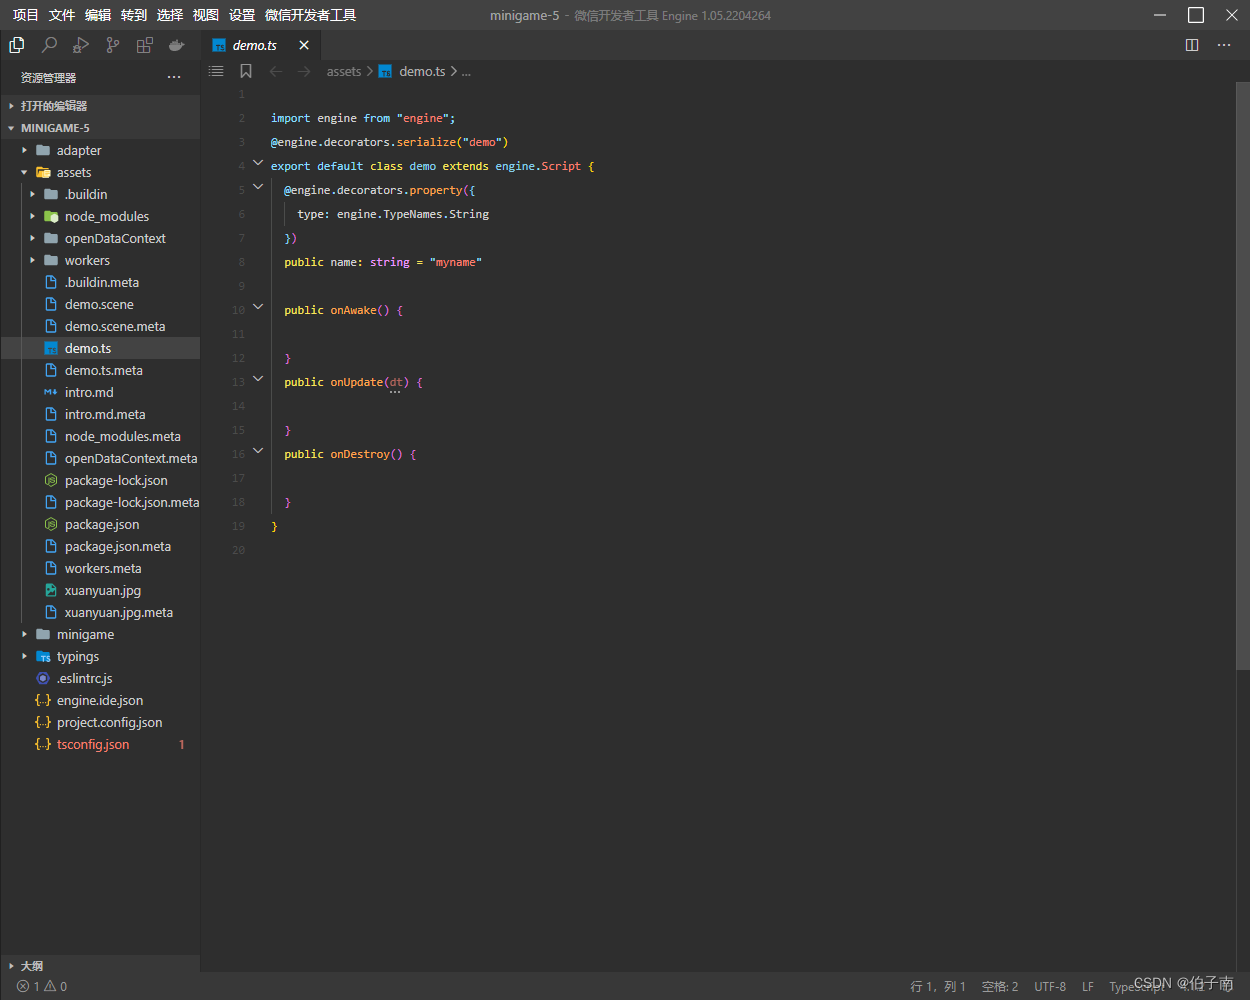Viewport: 1250px width, 1000px height.
Task: Open the 编辑 menu
Action: click(x=98, y=15)
